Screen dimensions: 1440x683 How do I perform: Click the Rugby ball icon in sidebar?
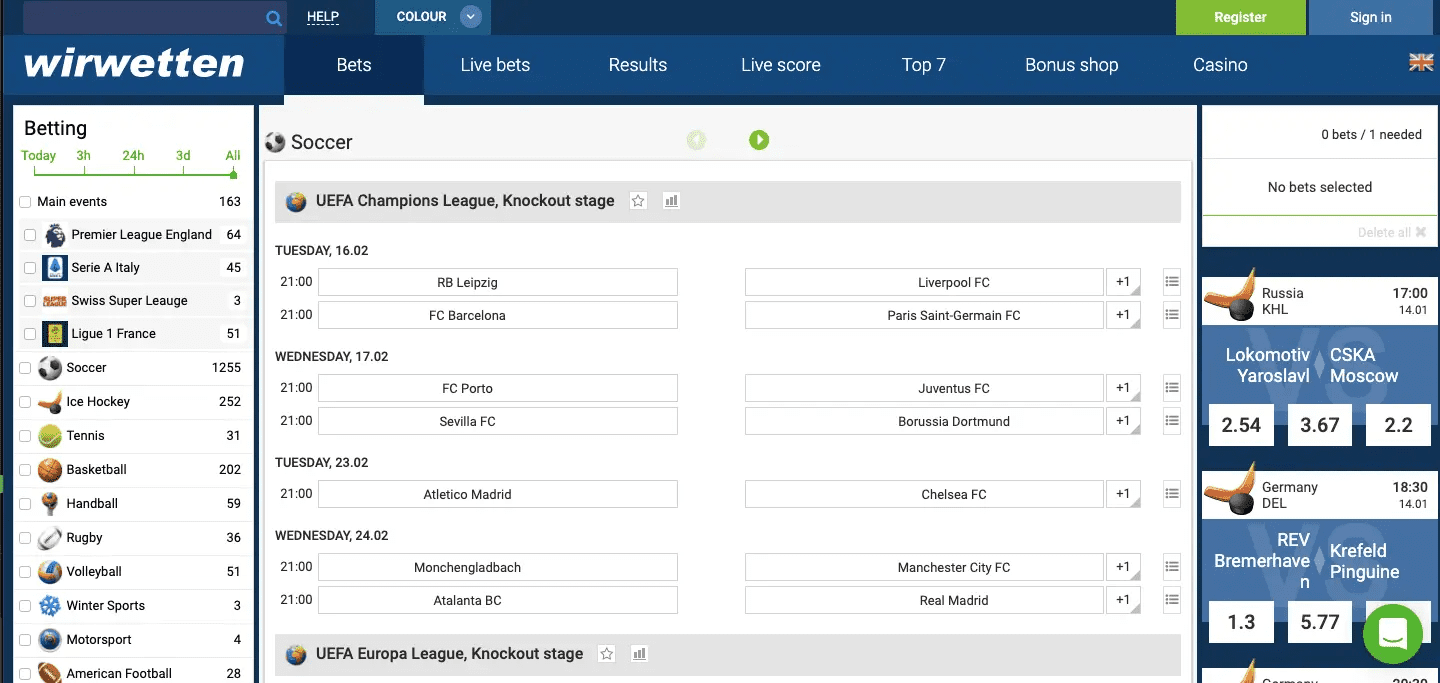[50, 538]
